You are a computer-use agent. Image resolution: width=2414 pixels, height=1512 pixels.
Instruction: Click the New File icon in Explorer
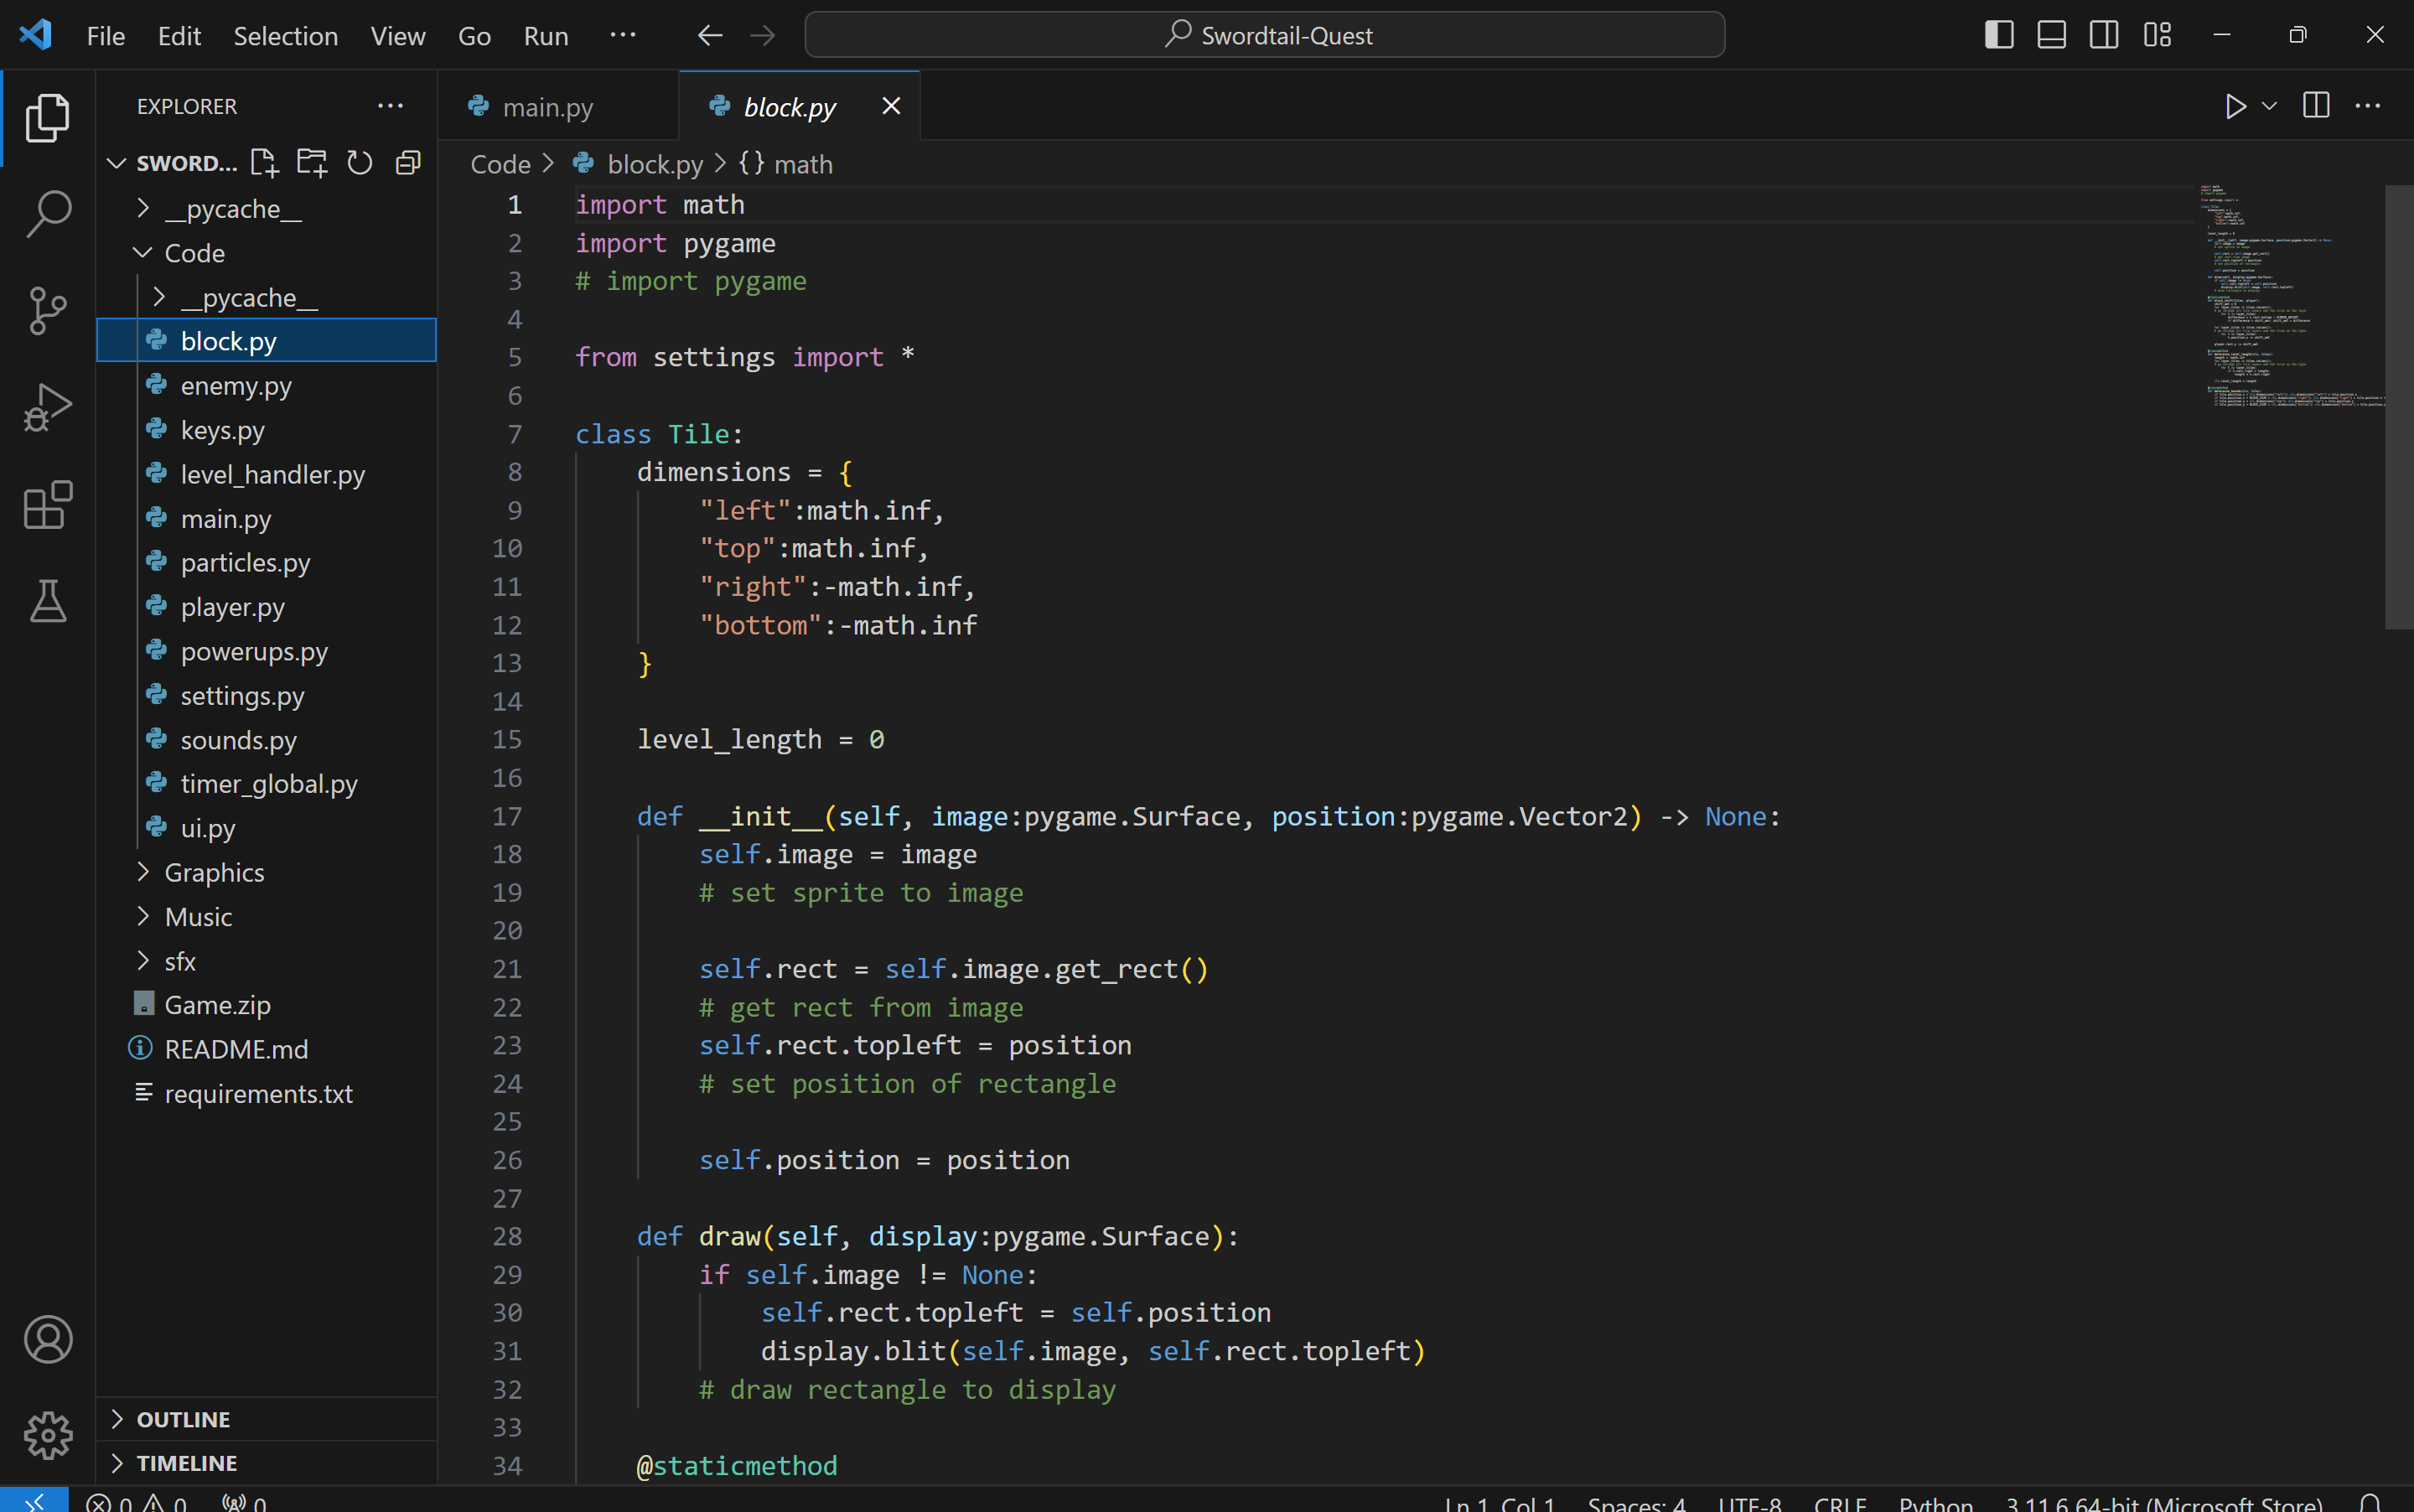coord(264,163)
